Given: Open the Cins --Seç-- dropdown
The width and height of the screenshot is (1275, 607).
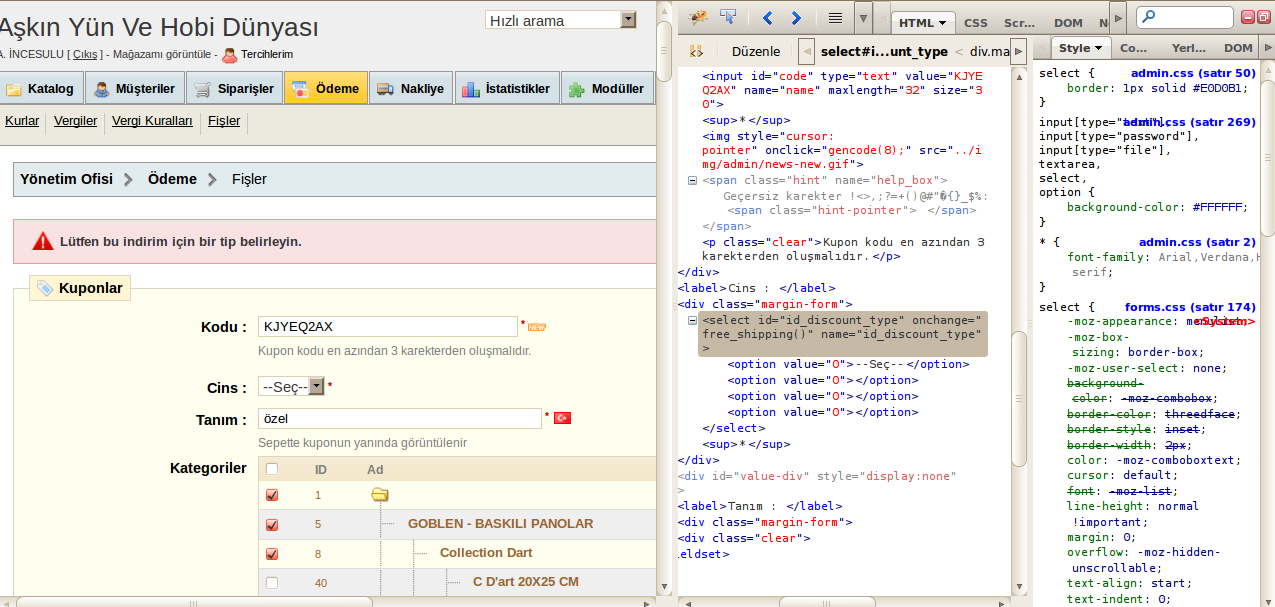Looking at the screenshot, I should [x=291, y=387].
